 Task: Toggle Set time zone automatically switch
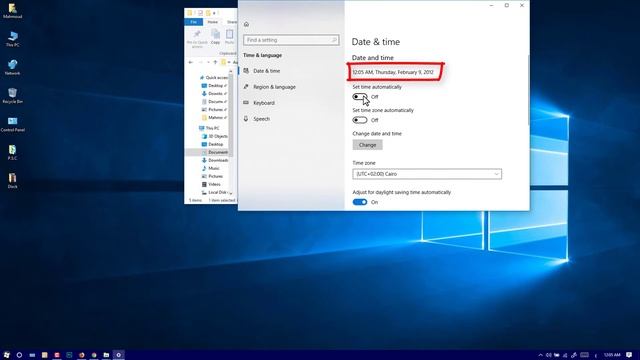point(360,120)
